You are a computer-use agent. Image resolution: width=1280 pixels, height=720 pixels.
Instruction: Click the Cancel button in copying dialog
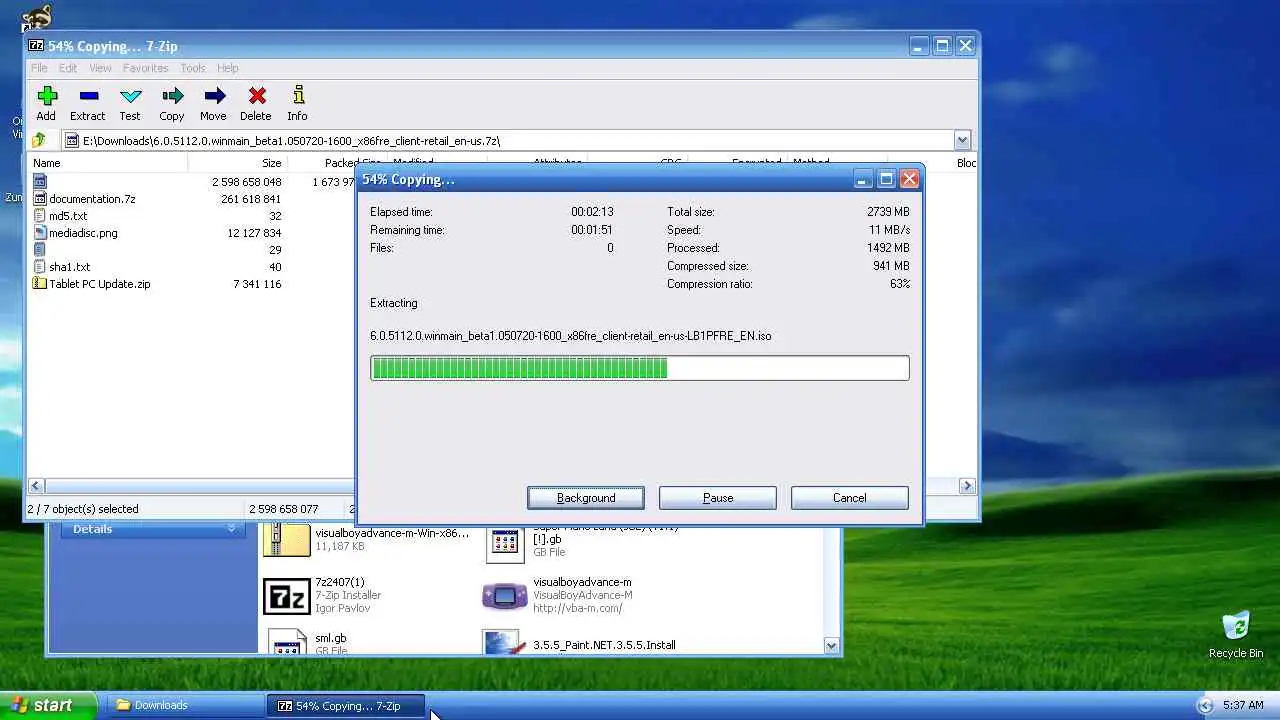850,498
